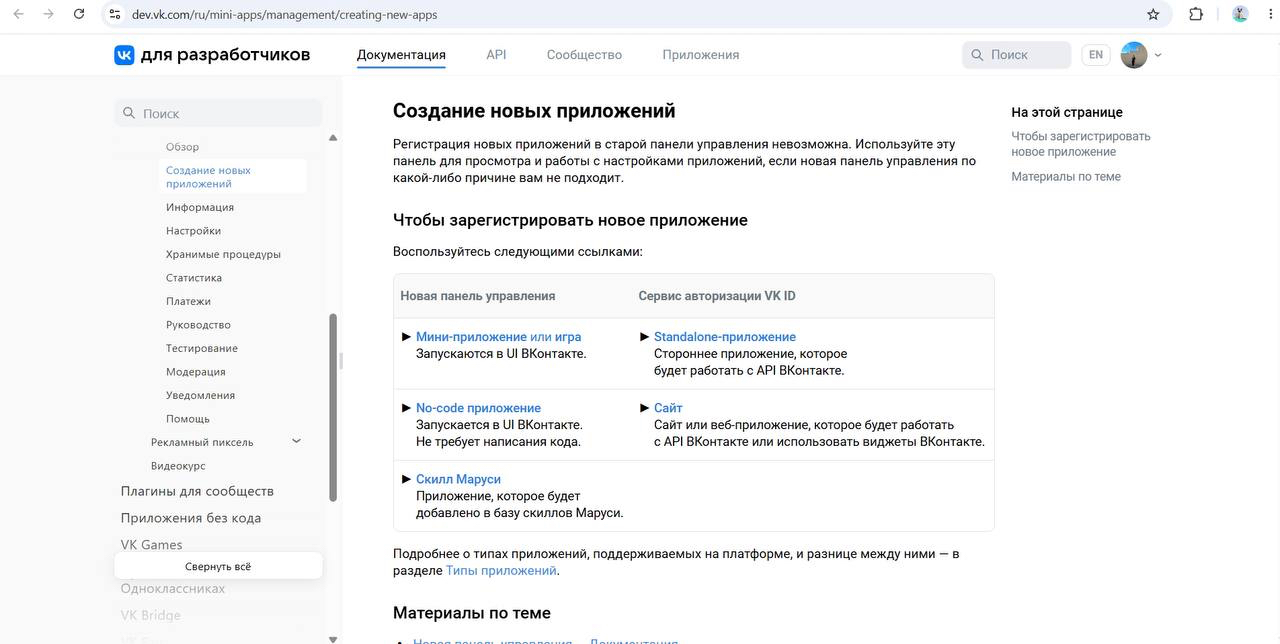
Task: Click the magnifier icon in header search
Action: coord(977,55)
